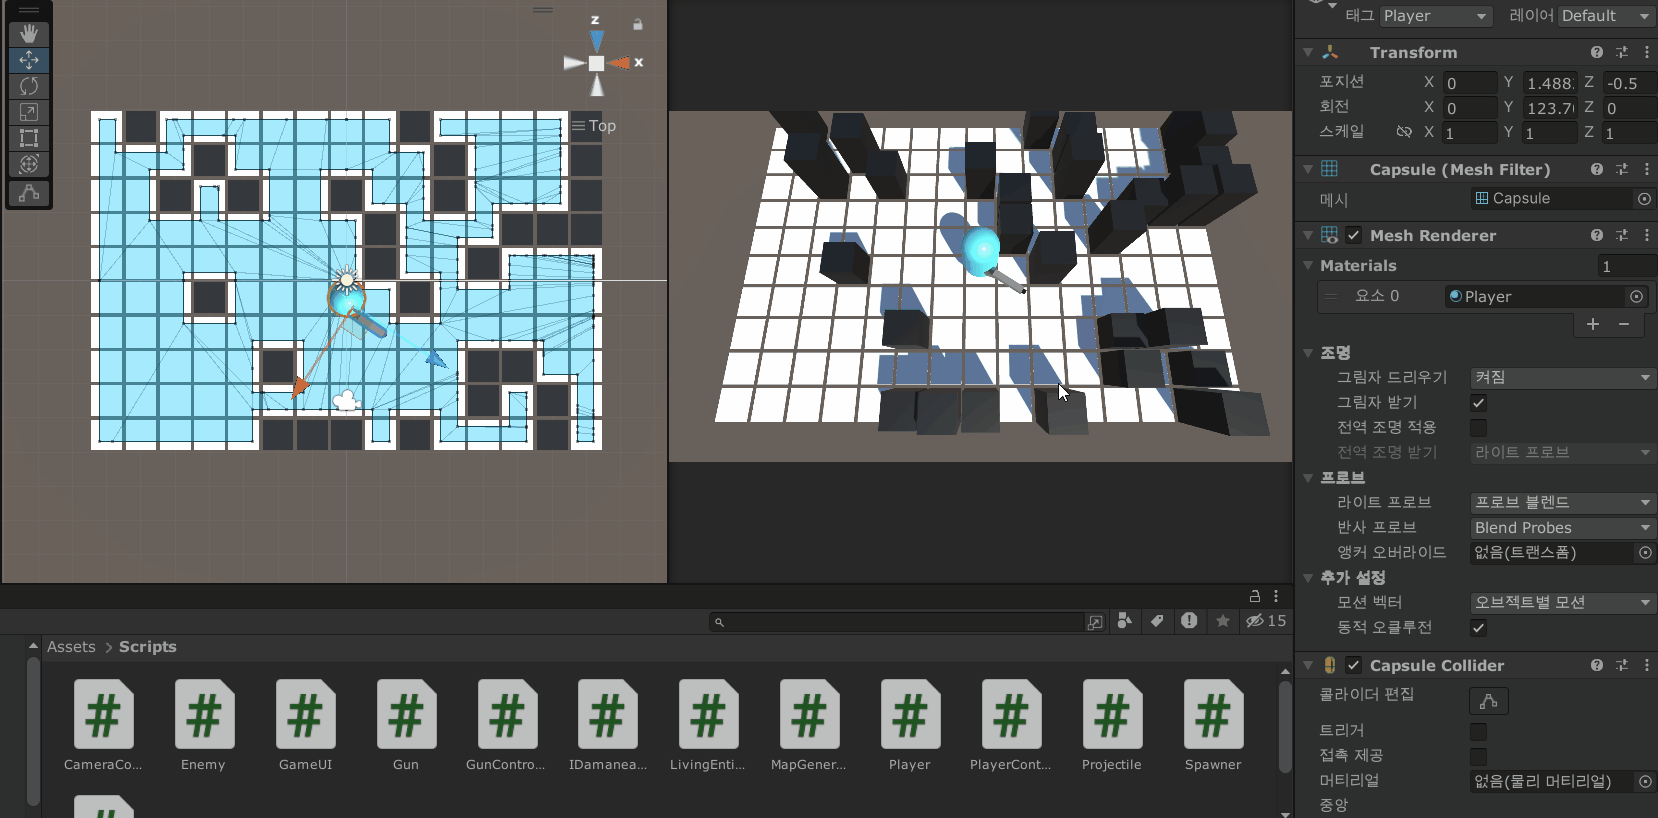Show favorites star filter in Project
Image resolution: width=1658 pixels, height=818 pixels.
coord(1222,621)
